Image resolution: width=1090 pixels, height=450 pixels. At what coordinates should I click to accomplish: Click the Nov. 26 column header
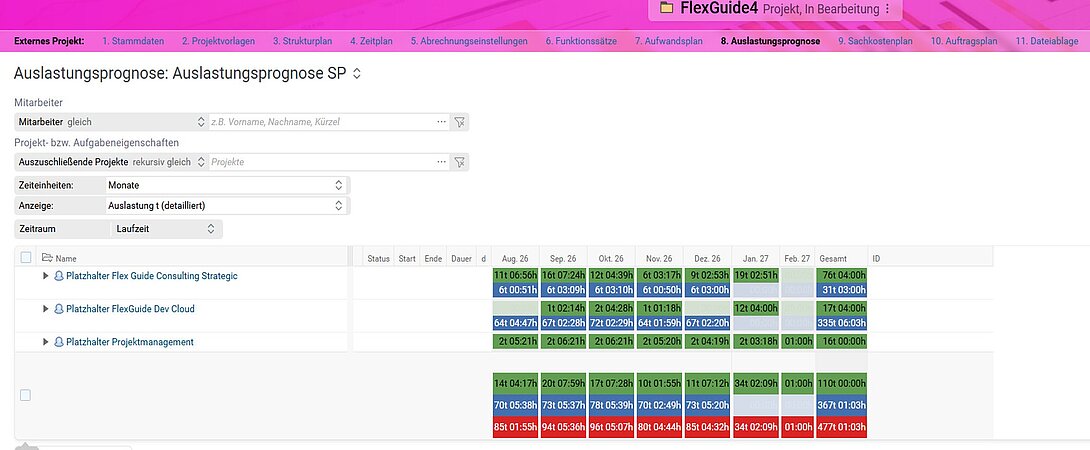(x=659, y=258)
